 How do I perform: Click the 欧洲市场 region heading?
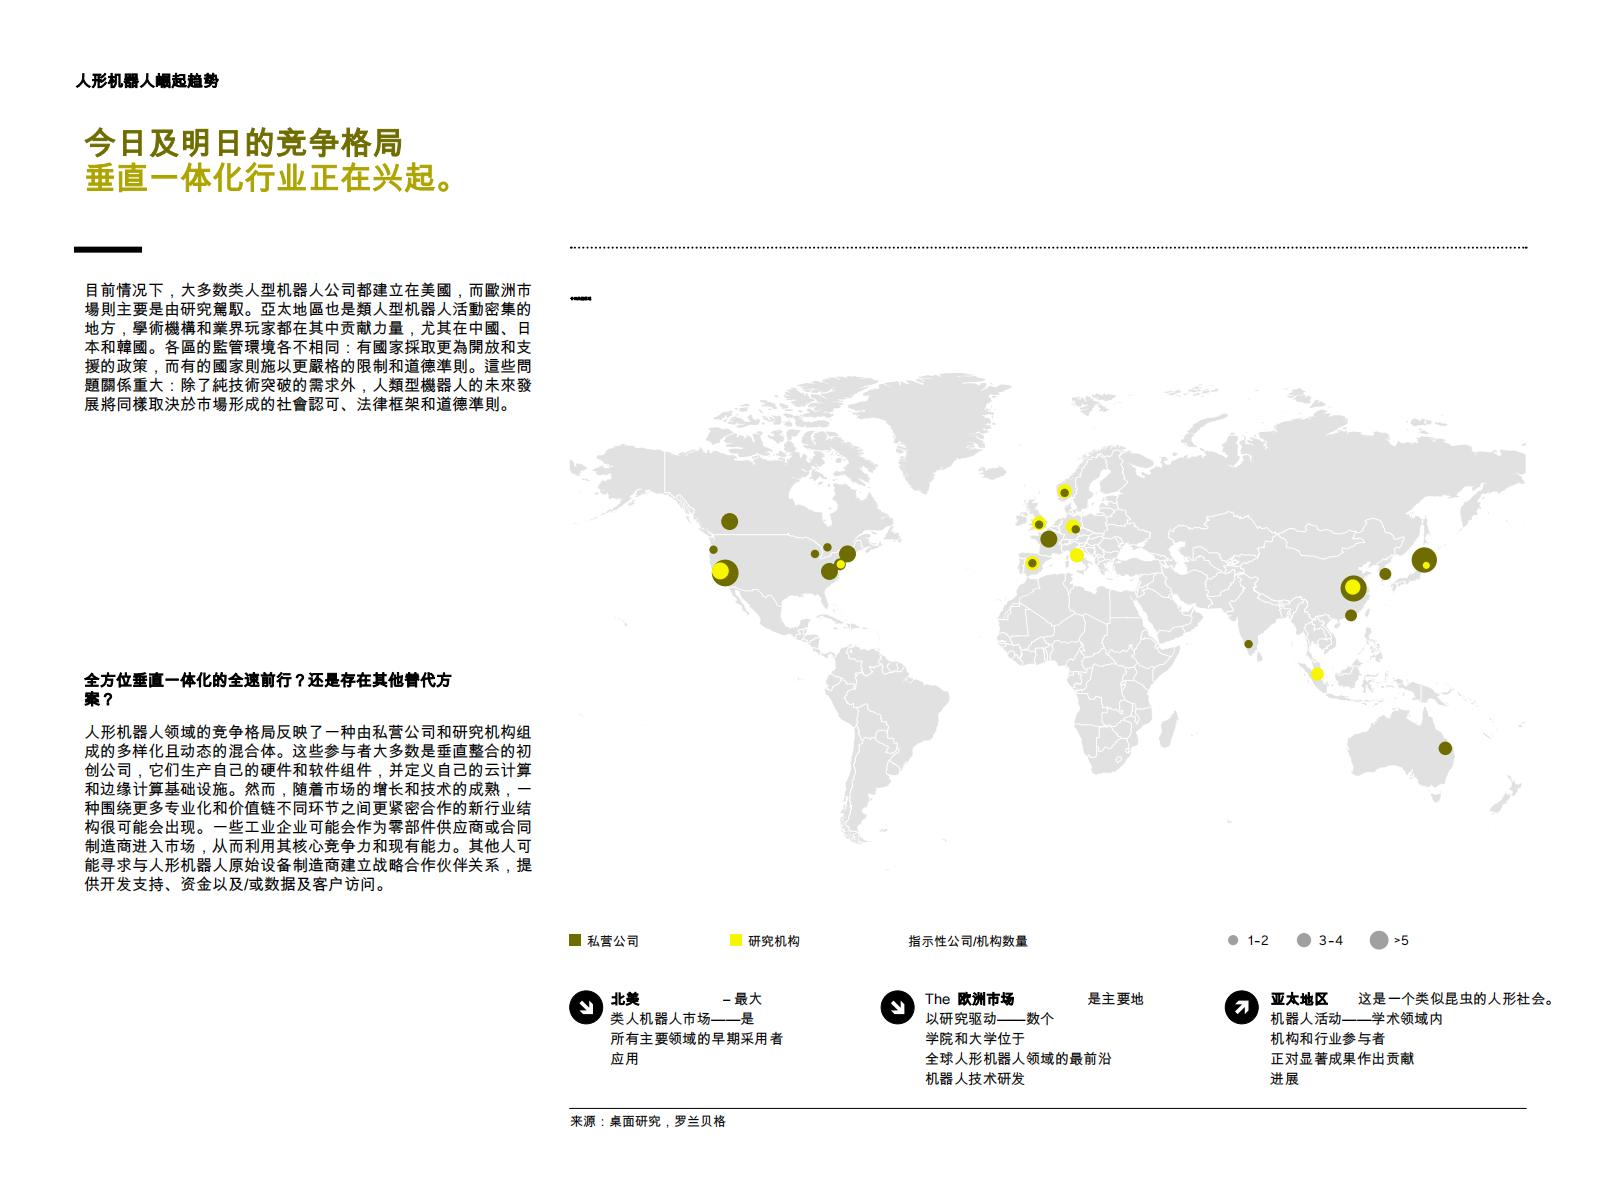click(986, 999)
